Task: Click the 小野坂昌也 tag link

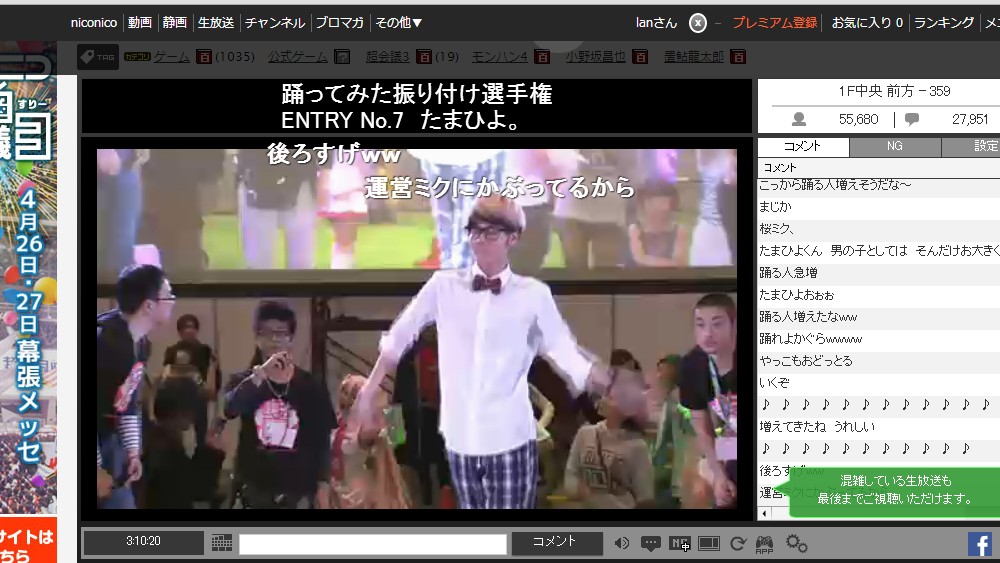Action: tap(596, 57)
